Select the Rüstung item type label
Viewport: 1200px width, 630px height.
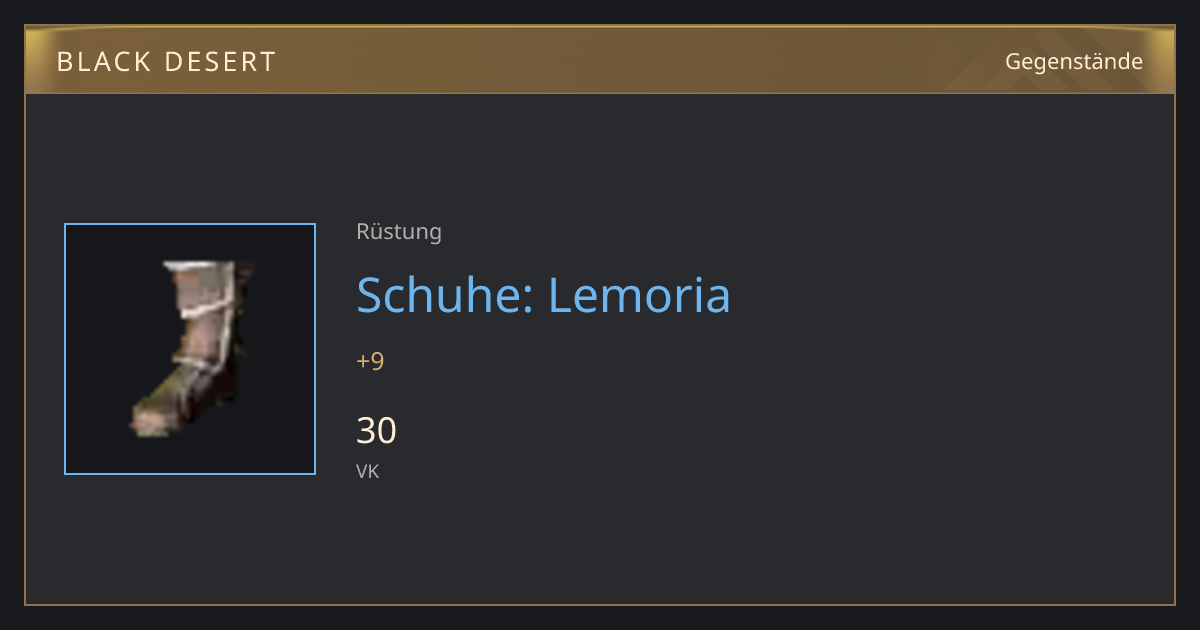tap(399, 232)
